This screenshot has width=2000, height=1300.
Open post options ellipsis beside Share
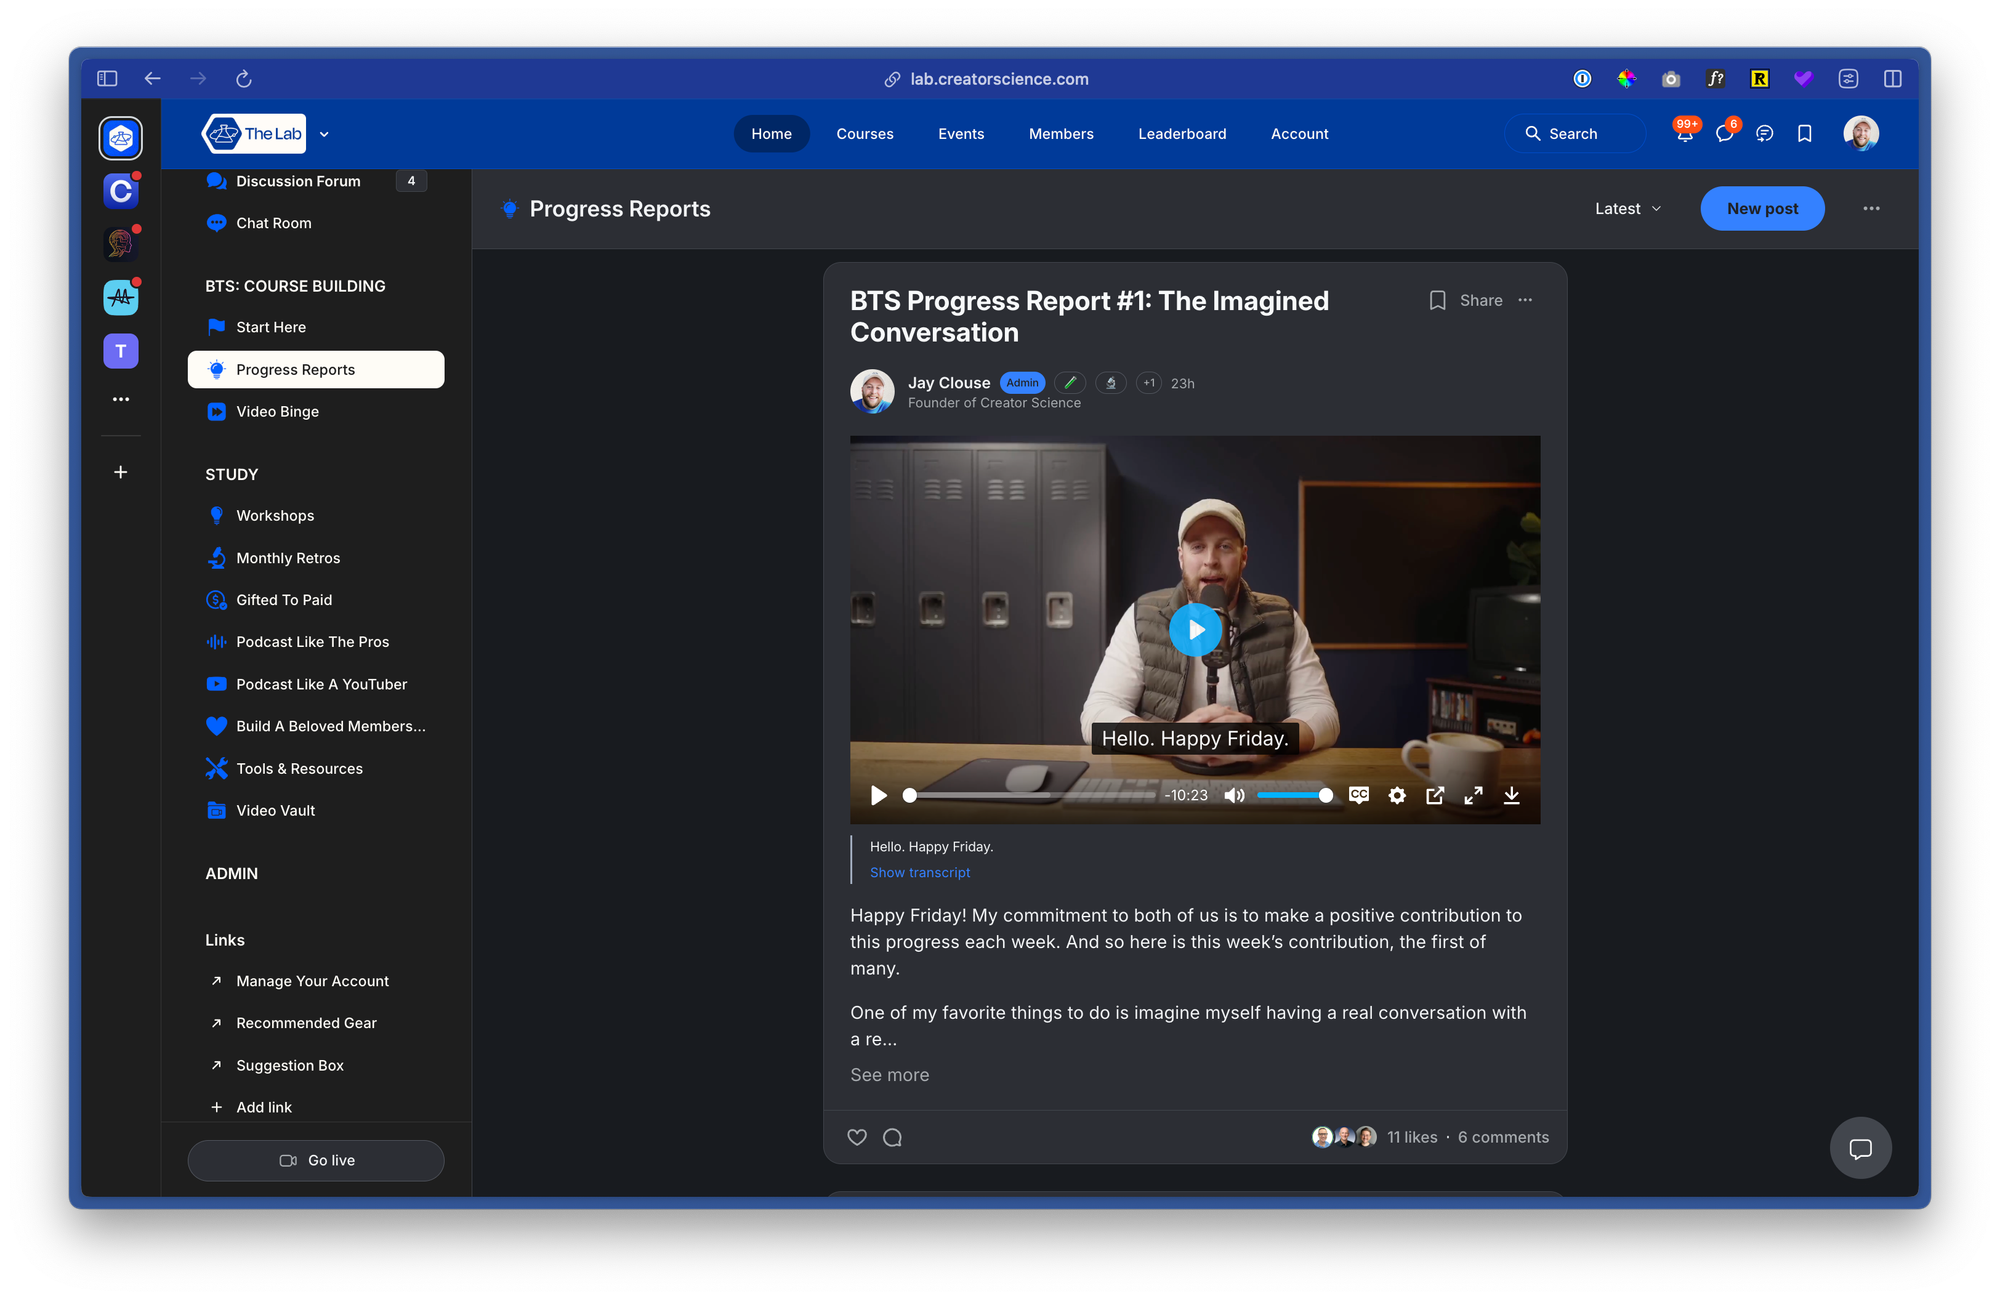[x=1525, y=300]
